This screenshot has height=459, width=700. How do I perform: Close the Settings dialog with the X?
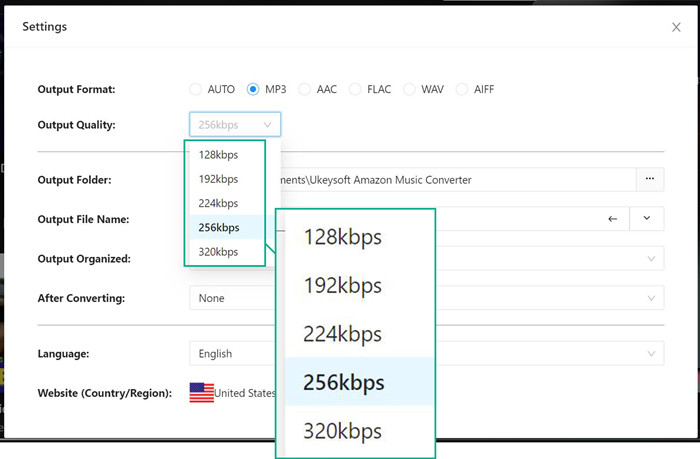(x=676, y=28)
